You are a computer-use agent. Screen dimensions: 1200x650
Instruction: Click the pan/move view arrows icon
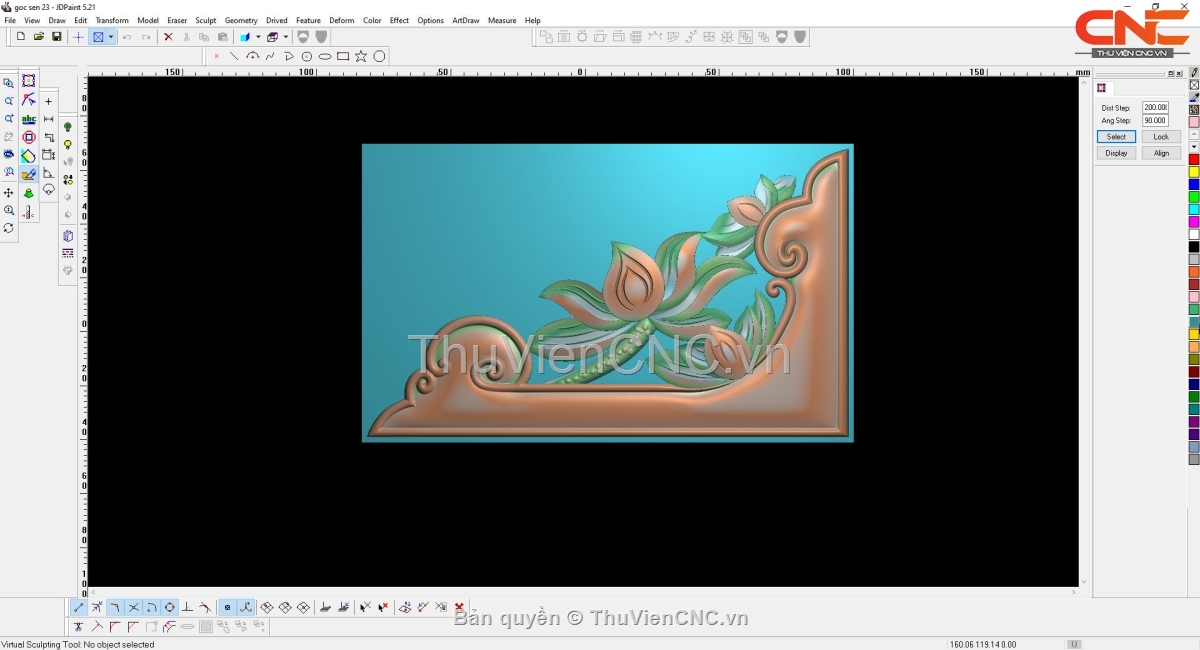point(9,192)
